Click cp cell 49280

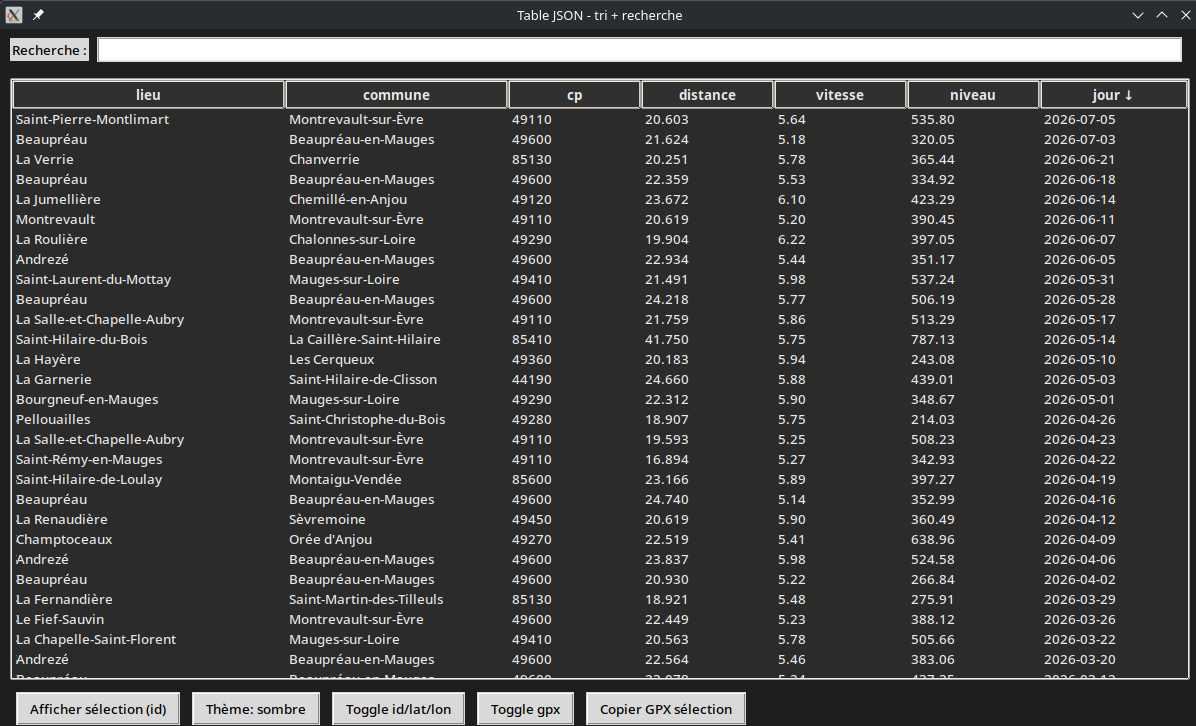(532, 419)
